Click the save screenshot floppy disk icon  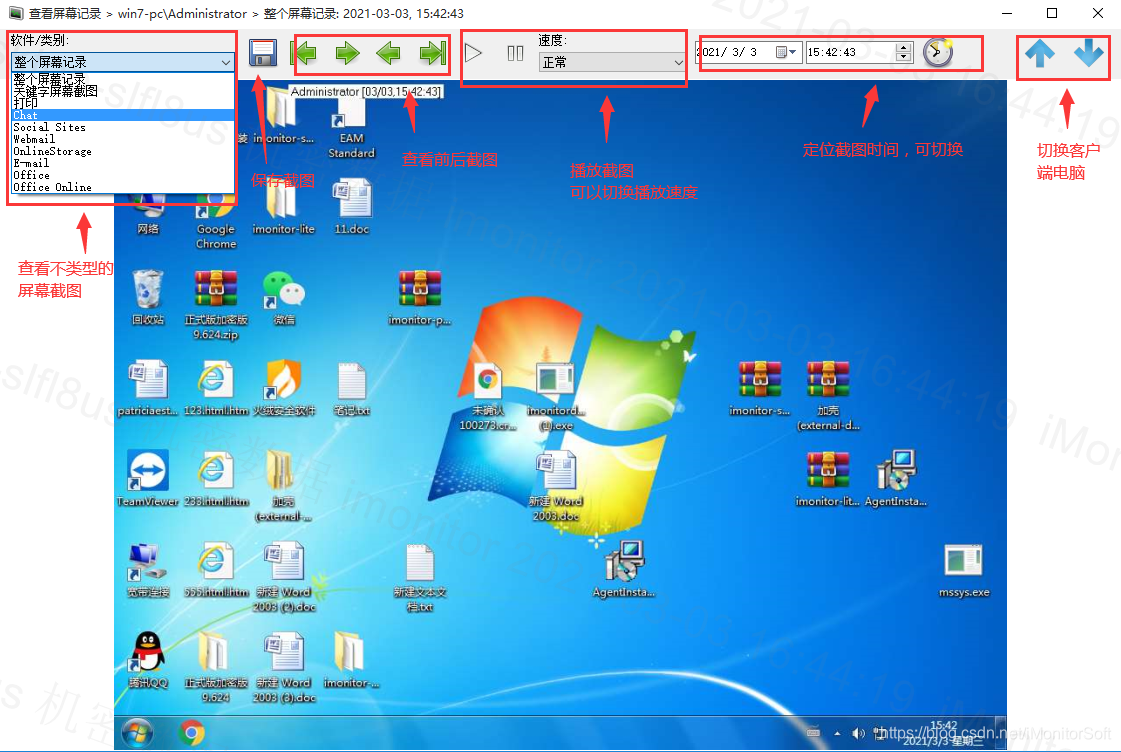click(x=262, y=53)
